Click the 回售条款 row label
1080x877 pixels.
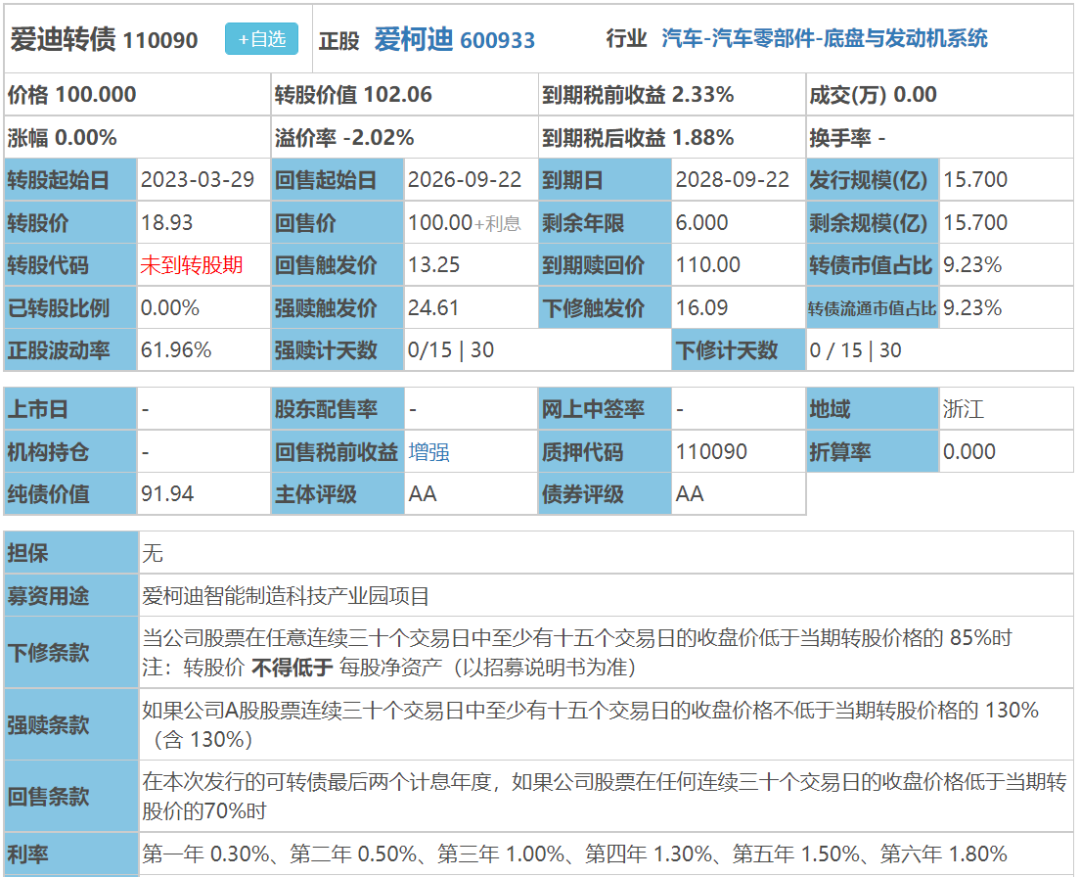[71, 796]
